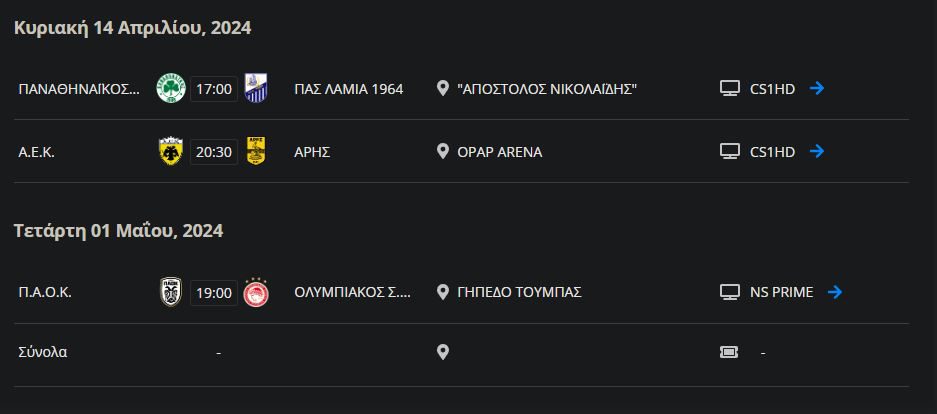
Task: Open the ΠΑΣ ΛΑΜΙΑ 1964 team link
Action: [x=348, y=89]
